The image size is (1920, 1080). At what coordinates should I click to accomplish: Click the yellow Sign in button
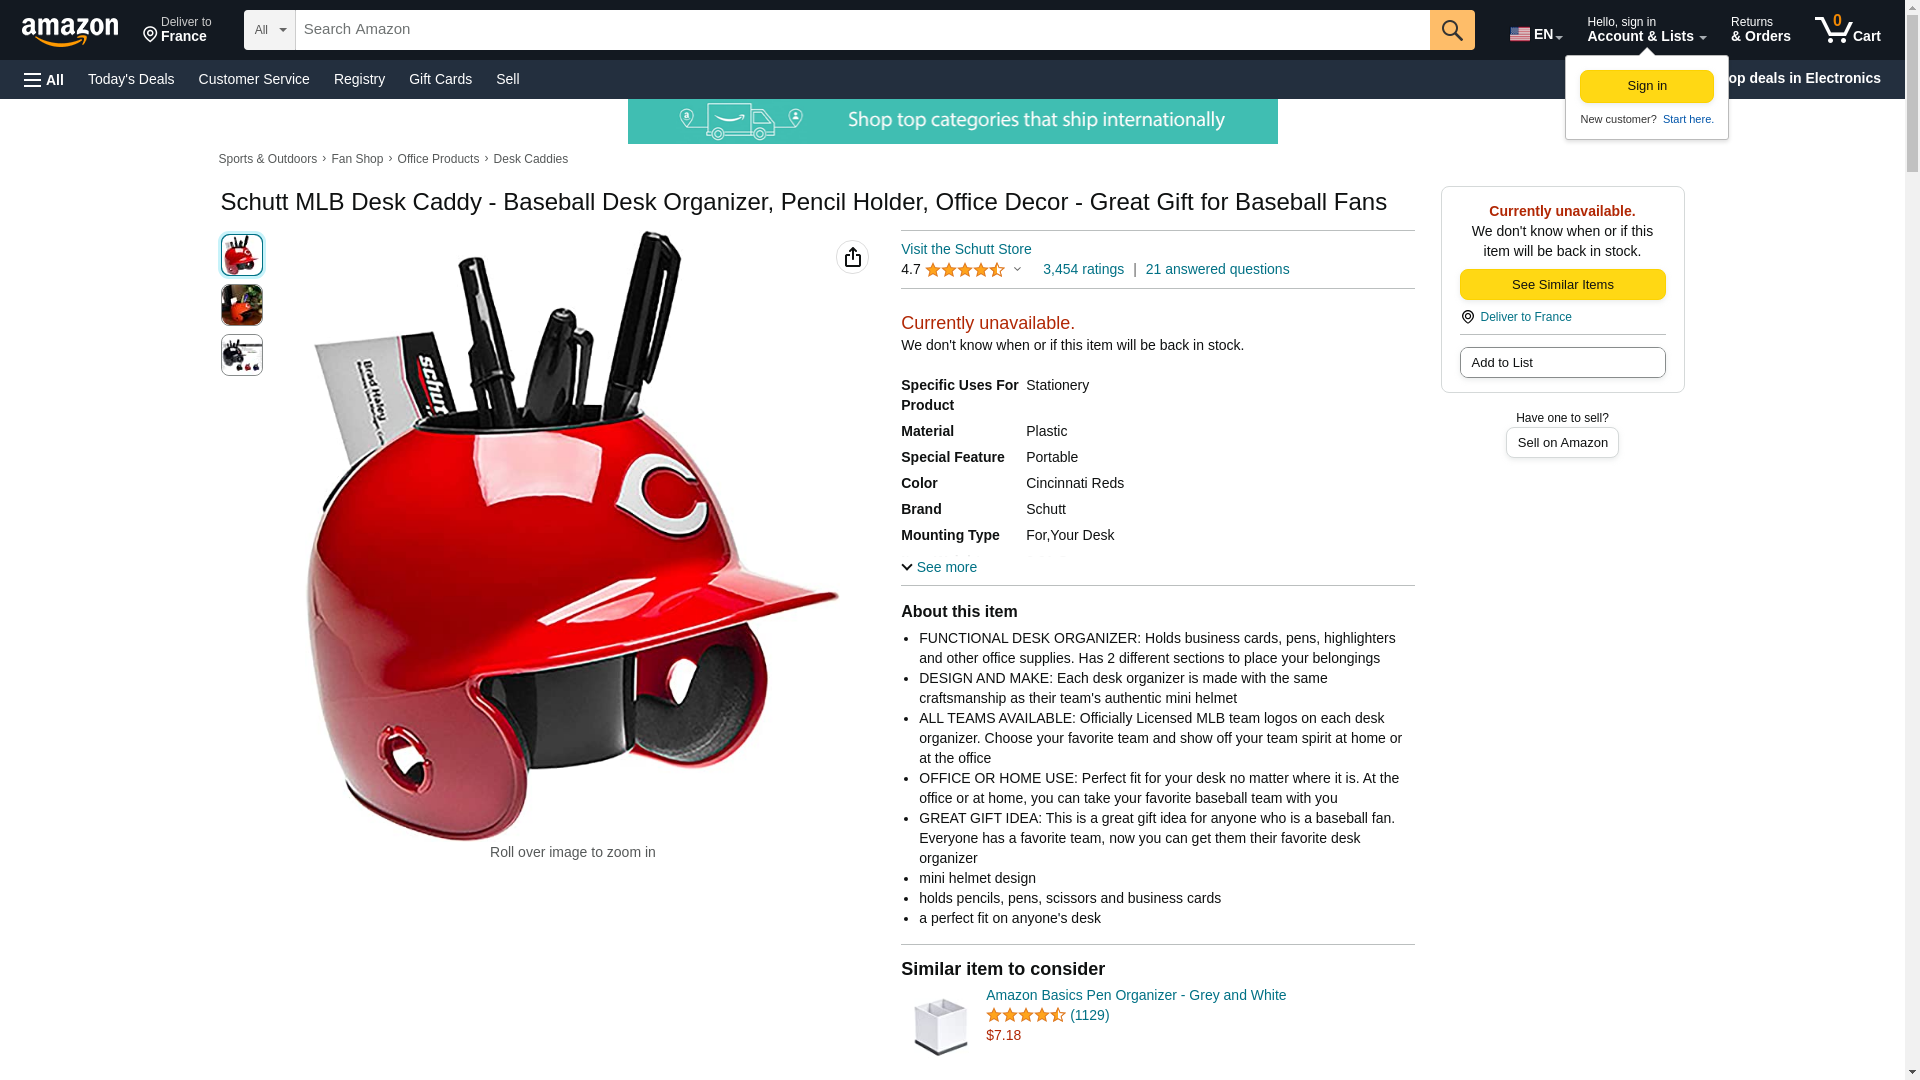click(x=1646, y=86)
